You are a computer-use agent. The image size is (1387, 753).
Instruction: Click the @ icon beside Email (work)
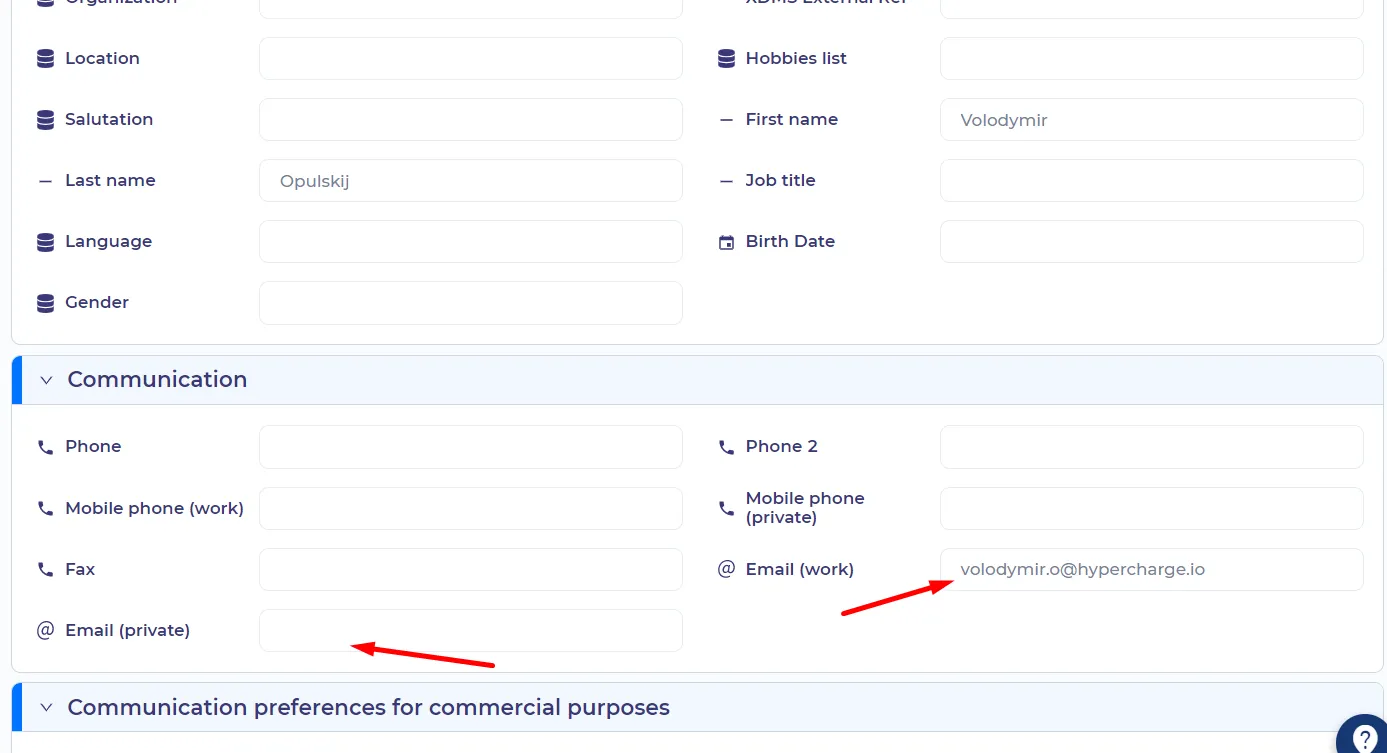726,569
